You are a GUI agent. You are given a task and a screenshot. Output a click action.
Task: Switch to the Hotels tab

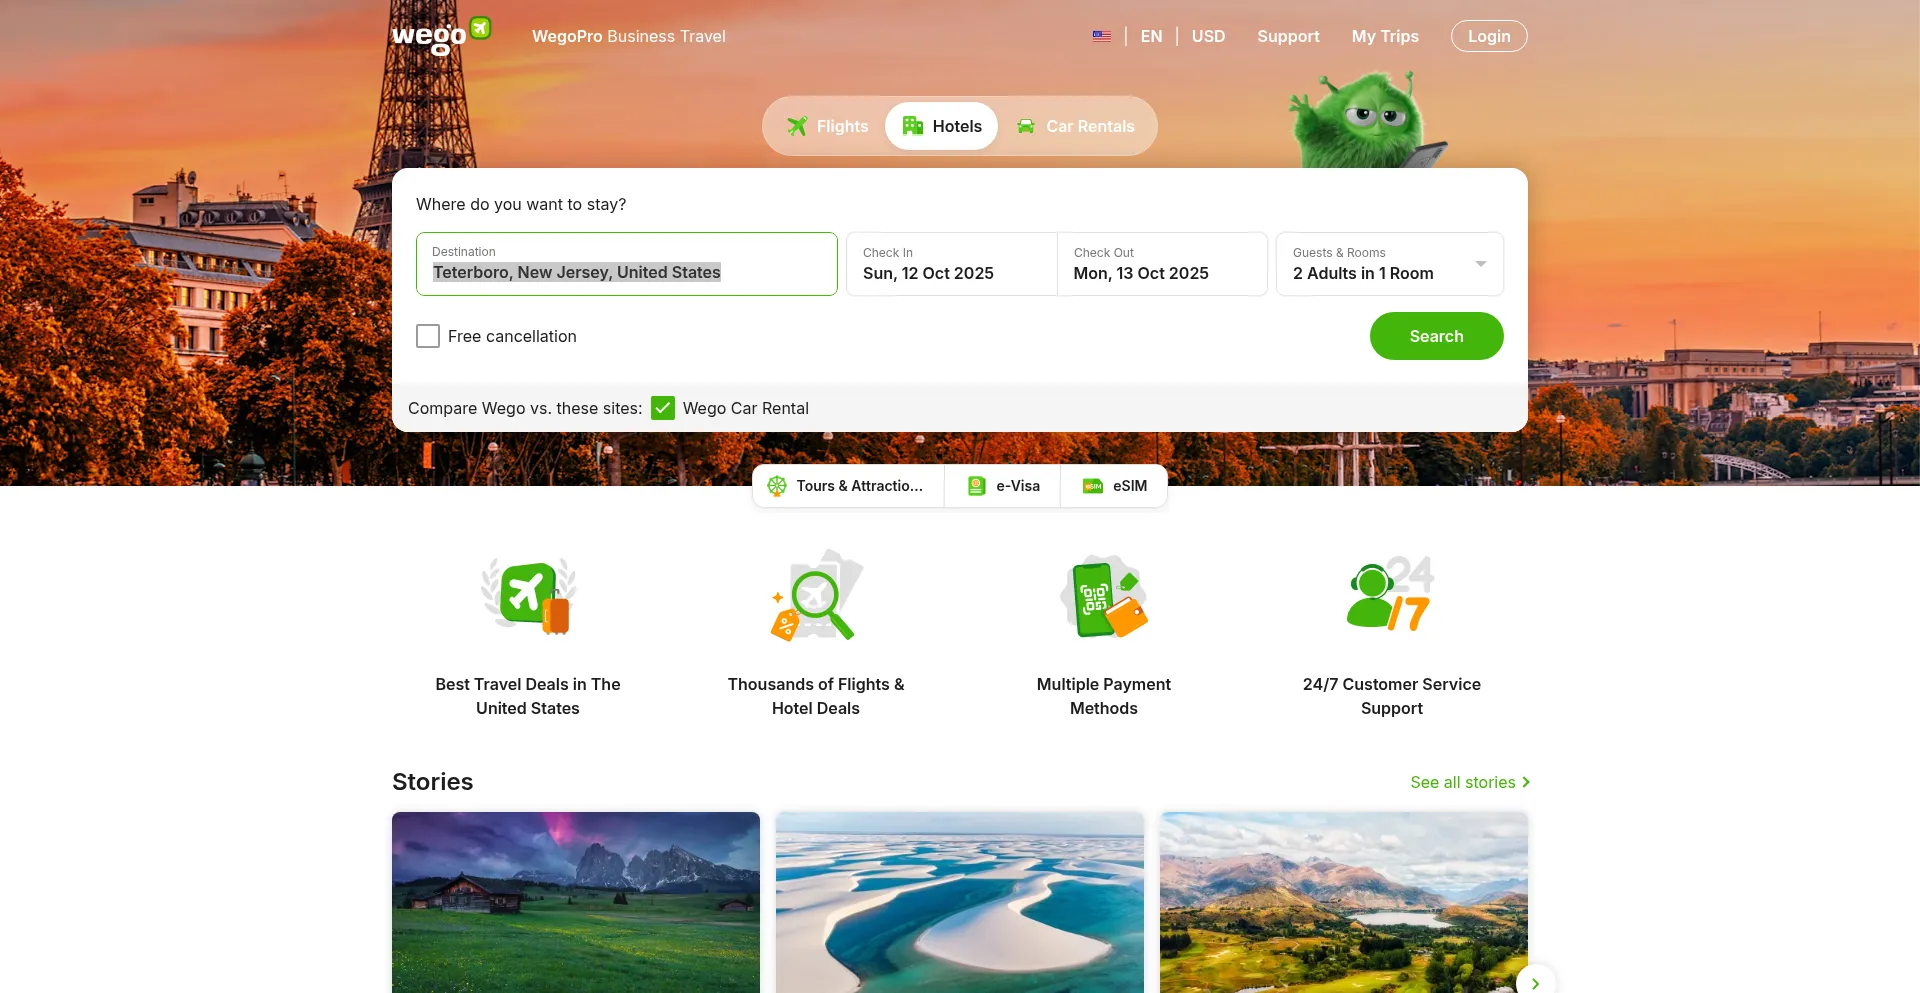pos(941,126)
